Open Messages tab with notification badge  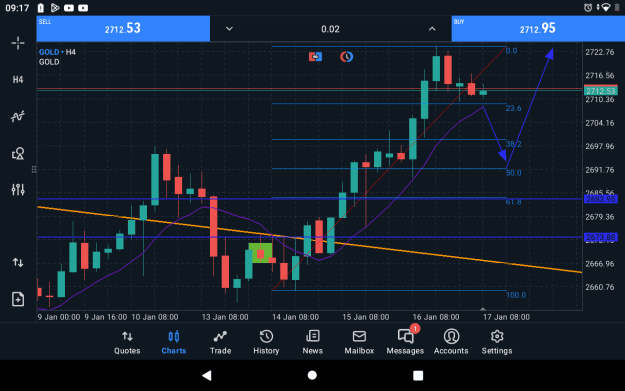coord(405,341)
